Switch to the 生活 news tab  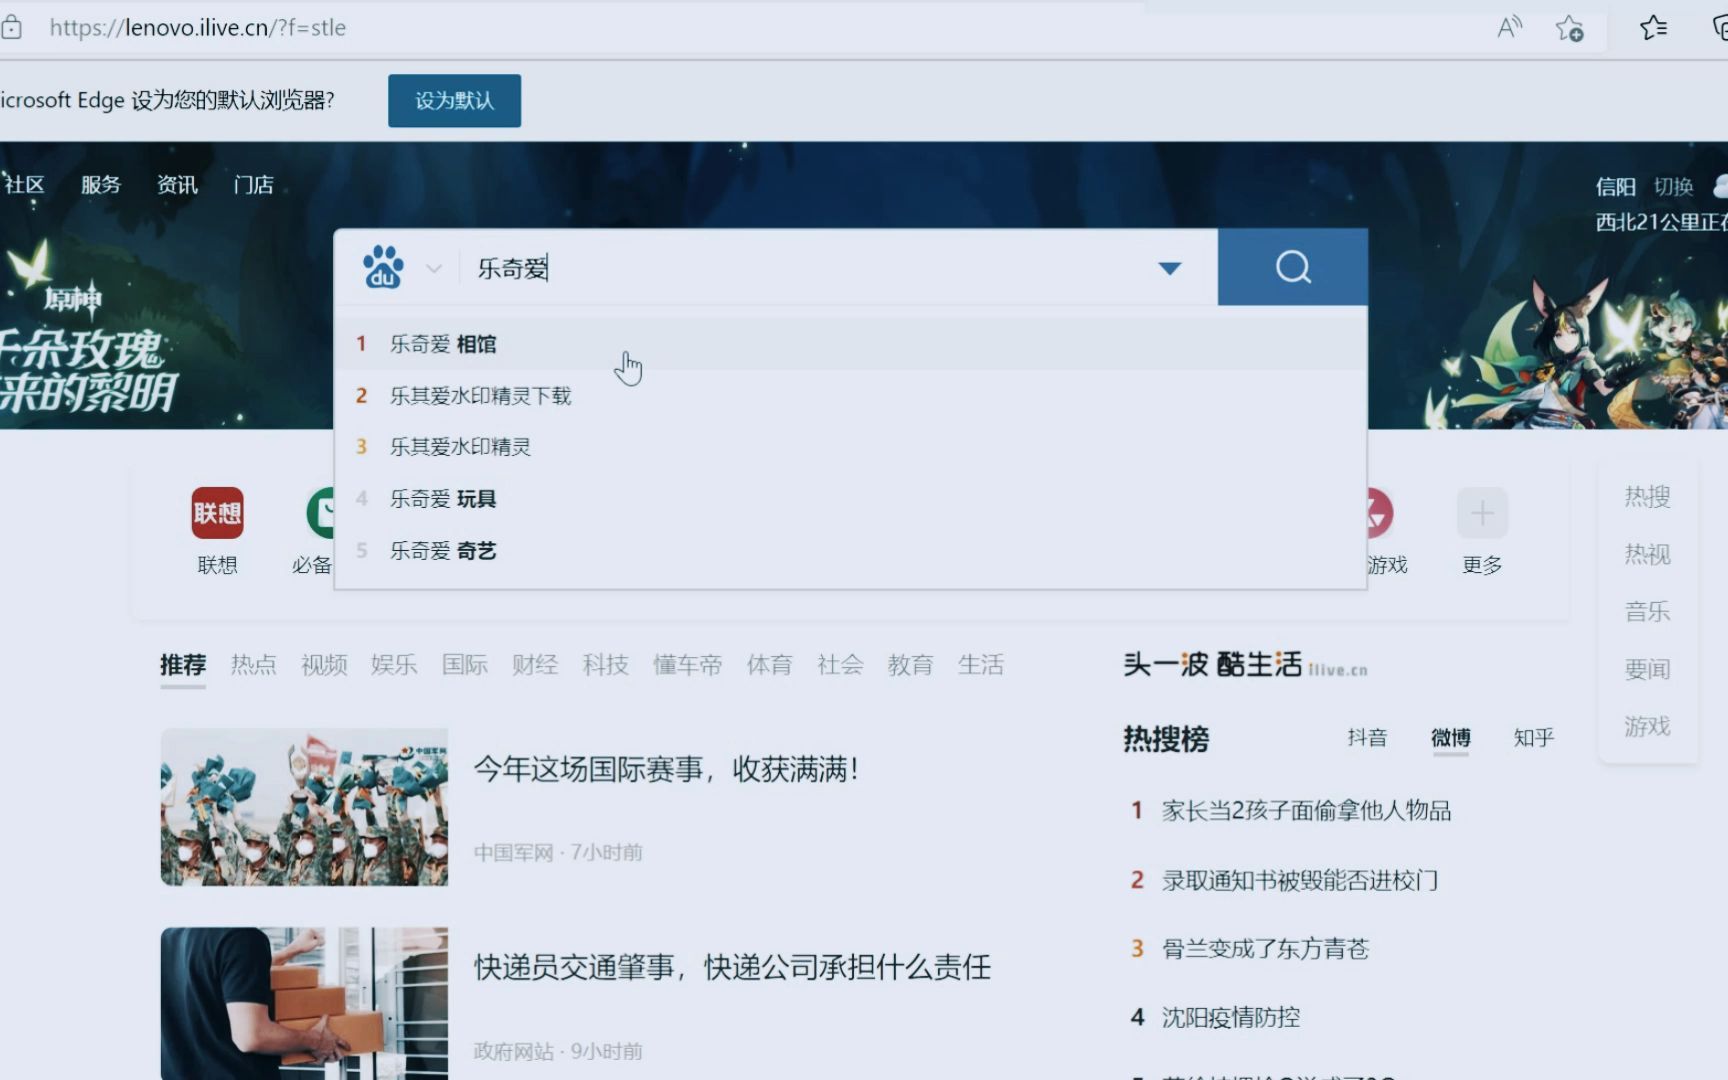click(x=981, y=665)
